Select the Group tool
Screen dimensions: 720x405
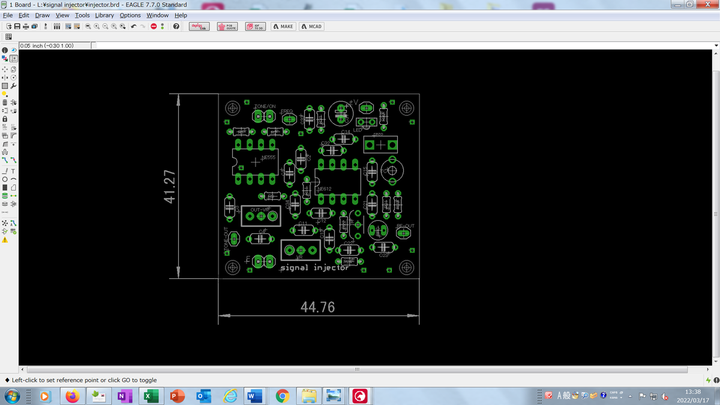(x=5, y=86)
